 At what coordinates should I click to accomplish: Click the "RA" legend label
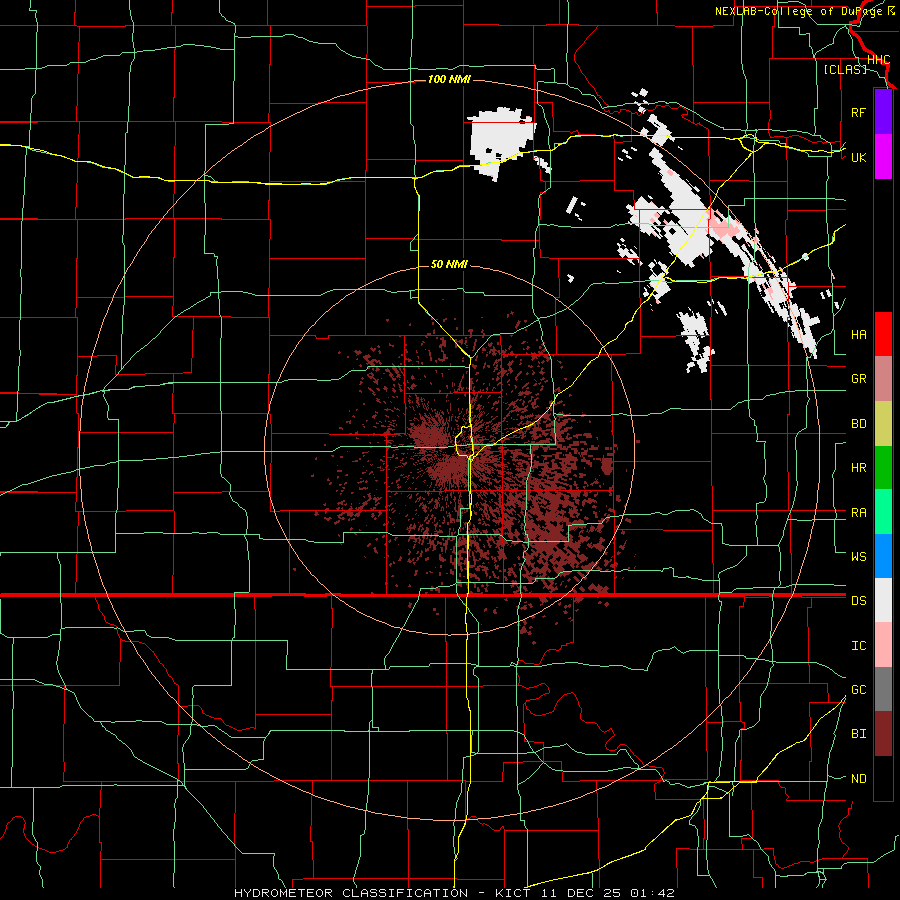coord(858,512)
